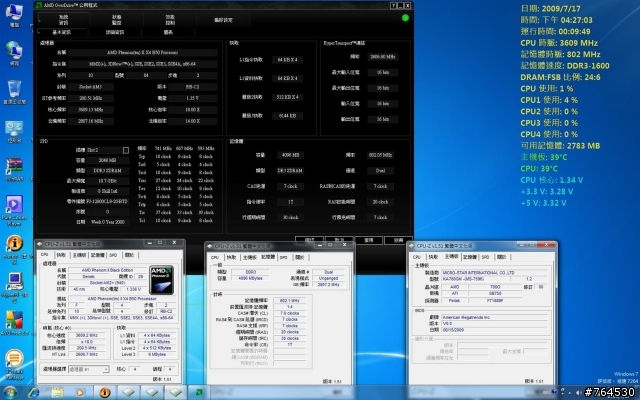Image resolution: width=640 pixels, height=400 pixels.
Task: Open Windows Explorer folder on taskbar
Action: [58, 393]
